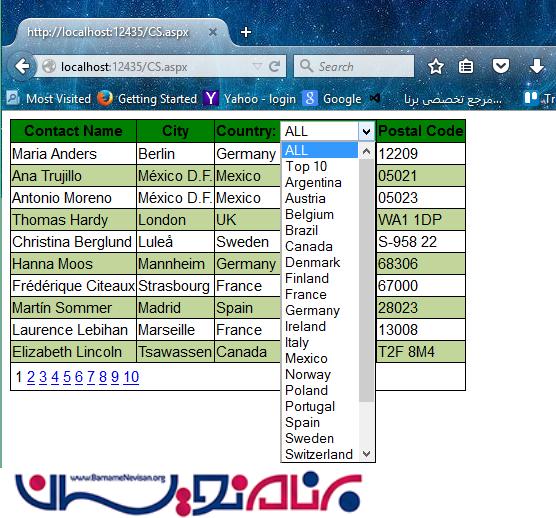Choose Argentina from the dropdown list
This screenshot has height=518, width=556.
click(320, 182)
